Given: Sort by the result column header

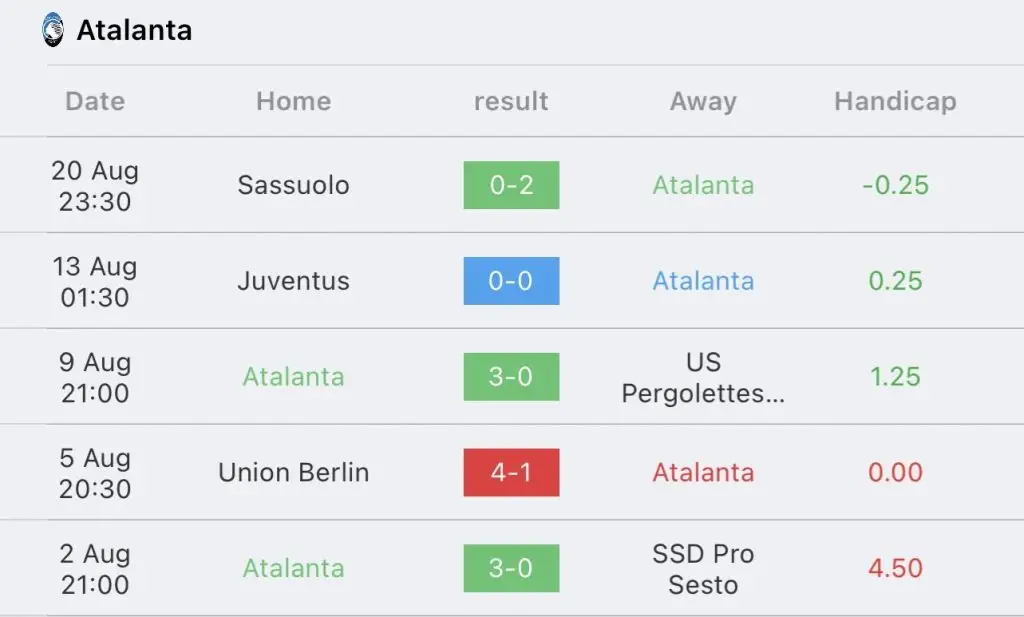Looking at the screenshot, I should point(511,101).
